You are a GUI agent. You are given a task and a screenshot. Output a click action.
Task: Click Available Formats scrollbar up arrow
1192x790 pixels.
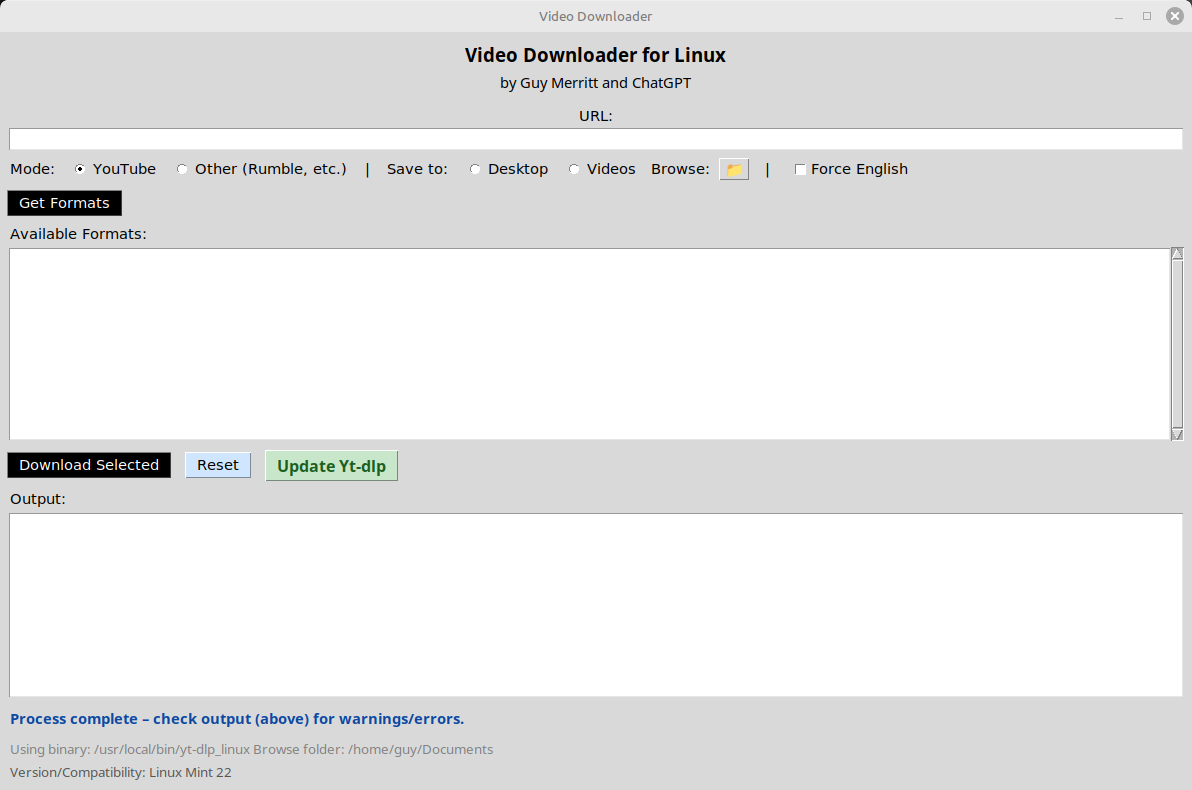(x=1178, y=253)
